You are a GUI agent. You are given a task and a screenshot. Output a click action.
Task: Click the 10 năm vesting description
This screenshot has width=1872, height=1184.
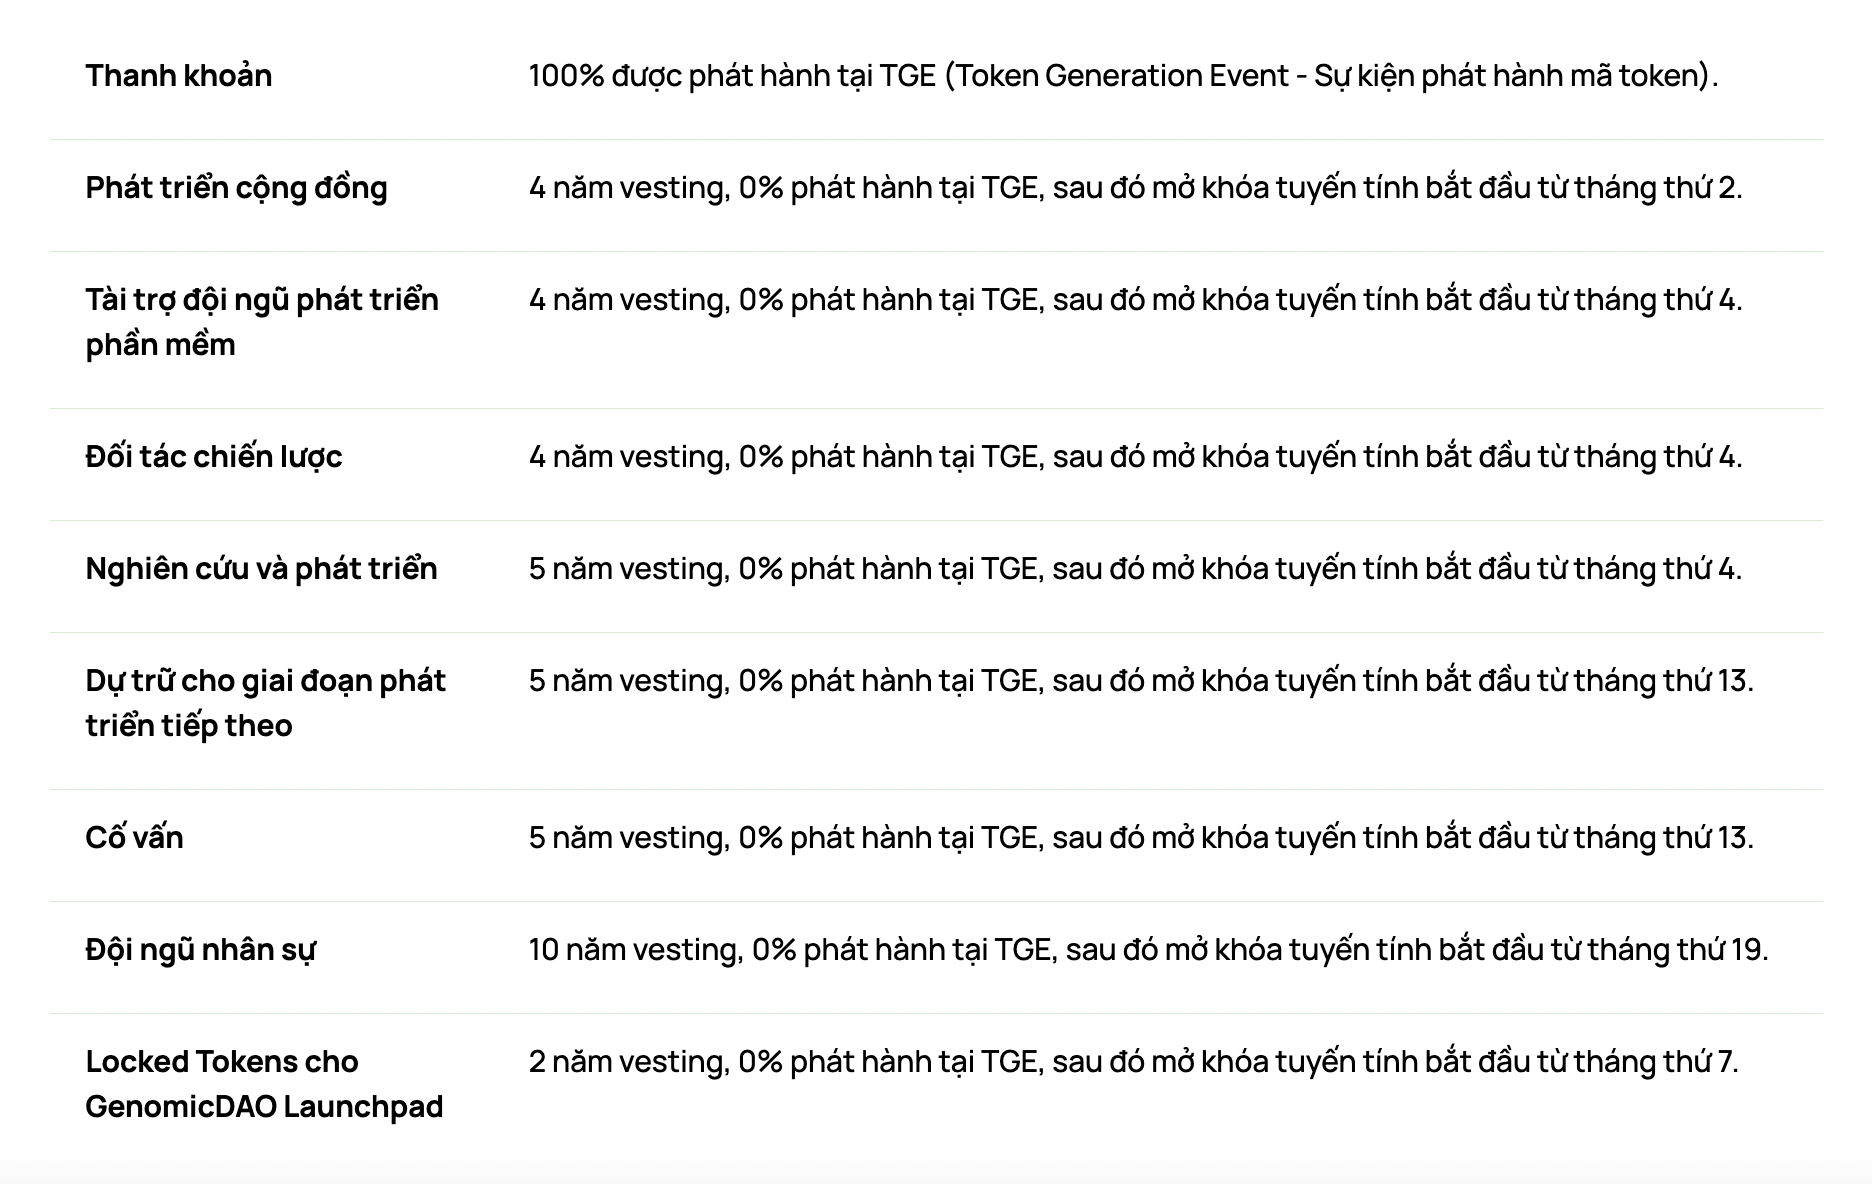pos(1148,950)
